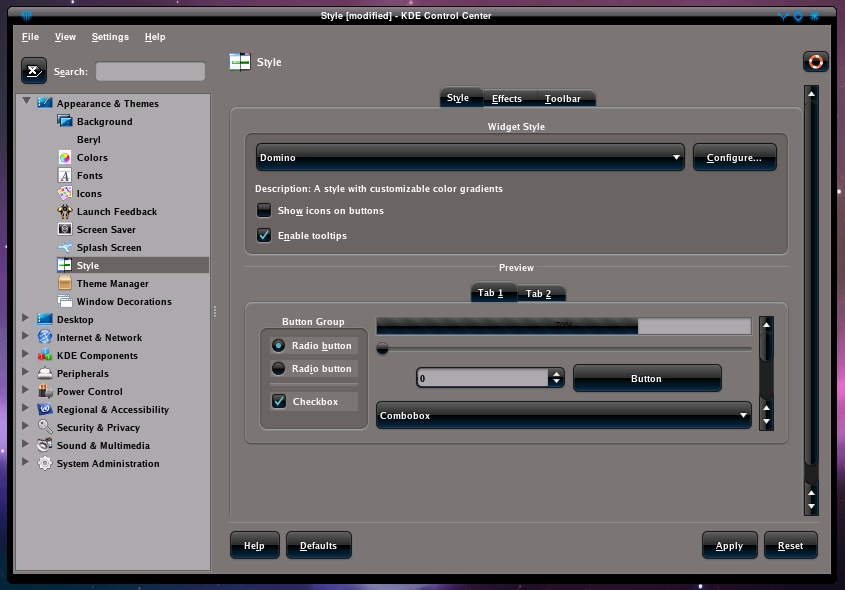Enable Show icons on buttons checkbox

[264, 210]
